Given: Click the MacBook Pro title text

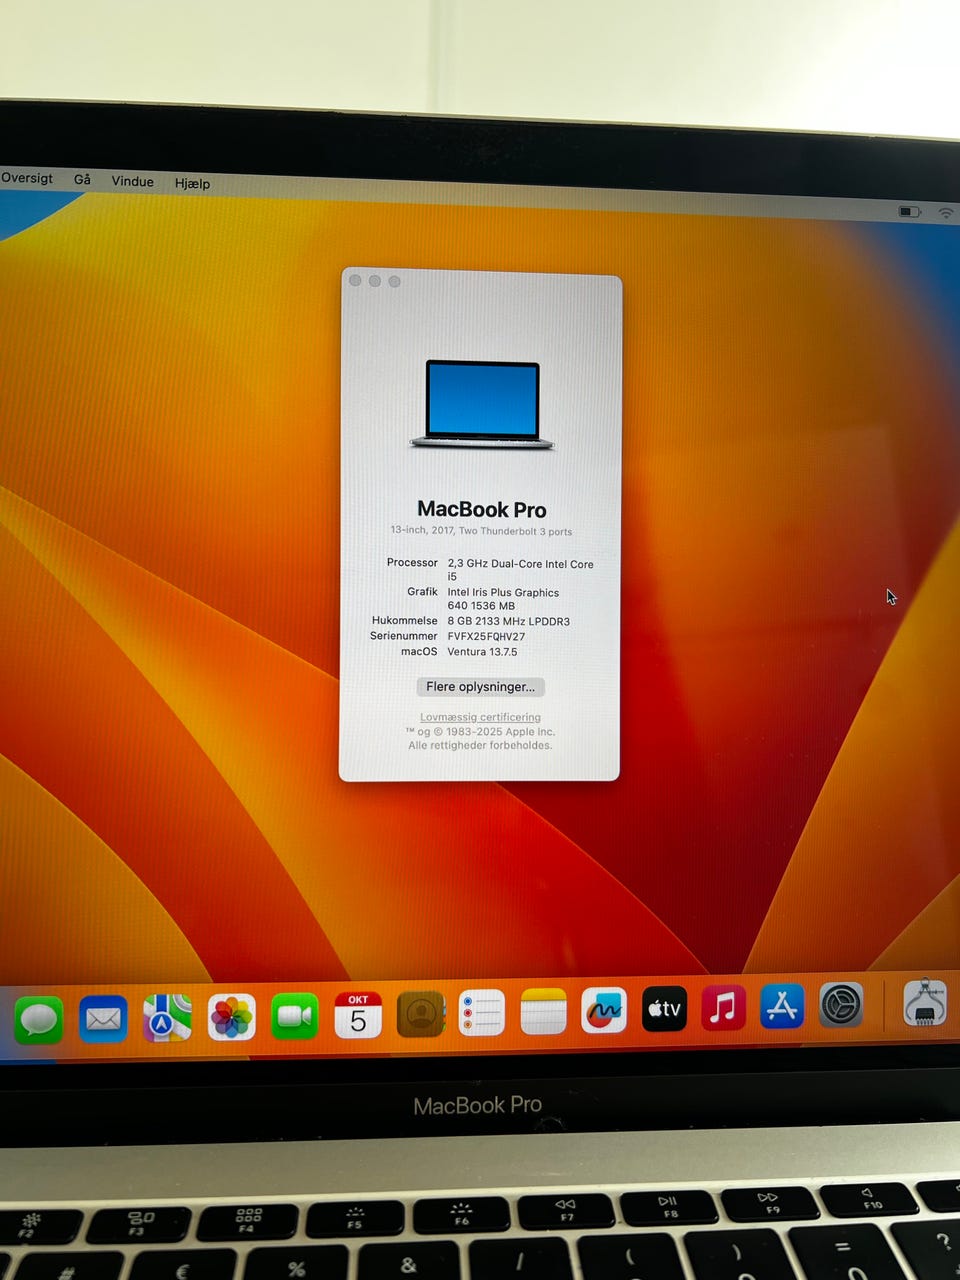Looking at the screenshot, I should 481,510.
